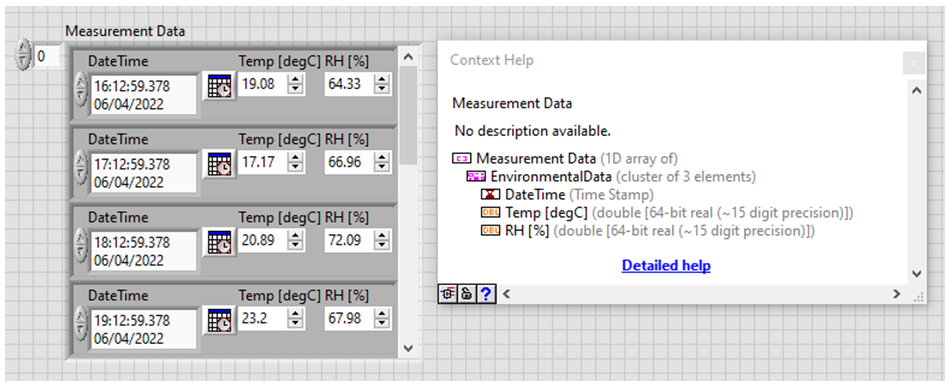
Task: Click the RH field with value 67.98
Action: tap(349, 318)
